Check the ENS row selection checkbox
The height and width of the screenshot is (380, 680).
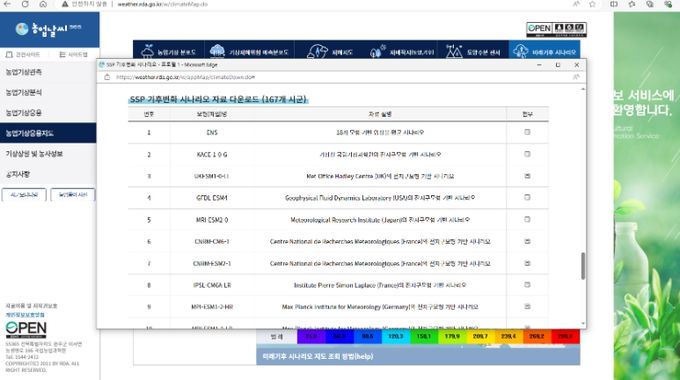coord(527,132)
